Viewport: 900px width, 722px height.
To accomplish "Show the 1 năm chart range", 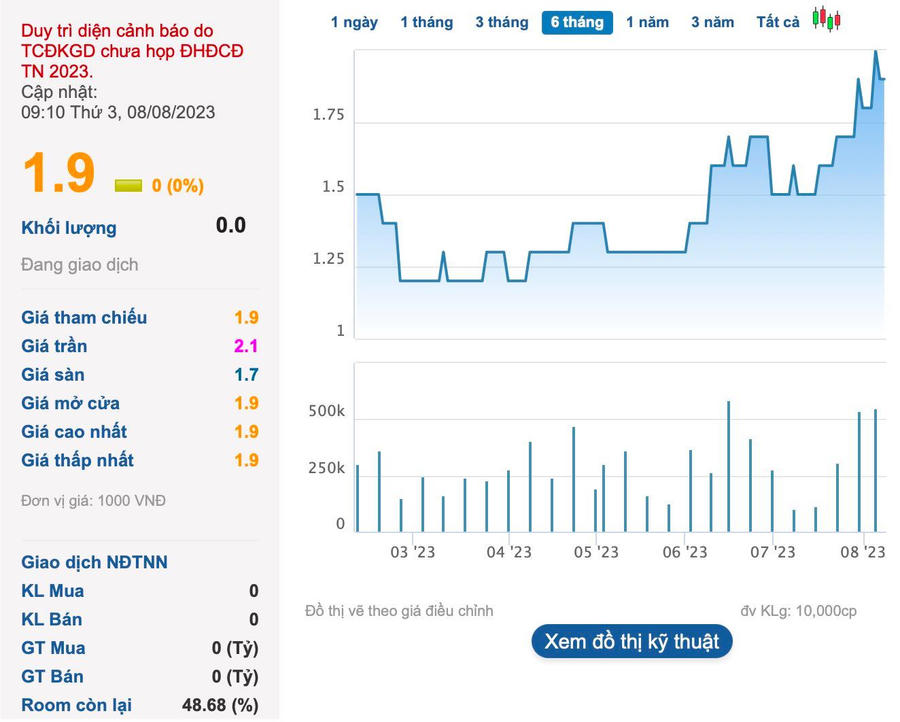I will (x=647, y=22).
